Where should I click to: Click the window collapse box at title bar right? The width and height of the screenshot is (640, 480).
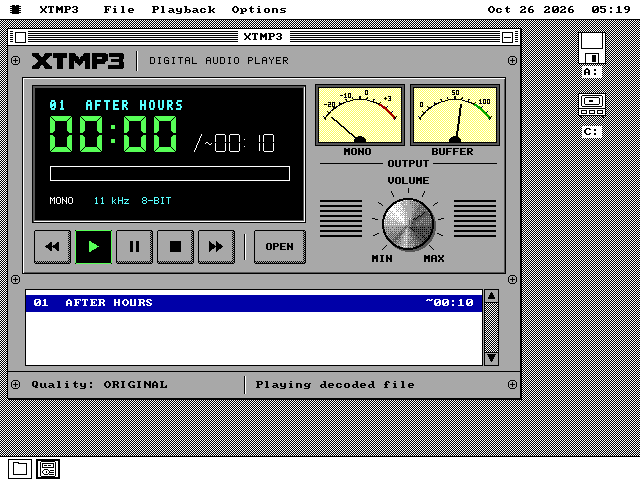(507, 37)
